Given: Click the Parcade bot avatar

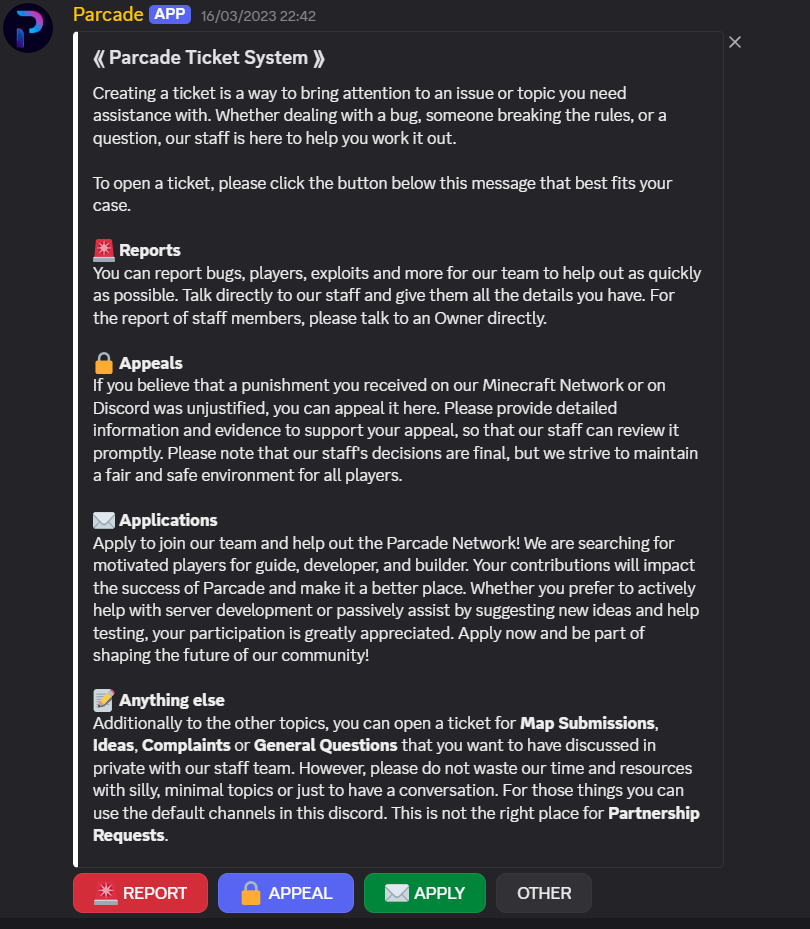Looking at the screenshot, I should click(28, 28).
